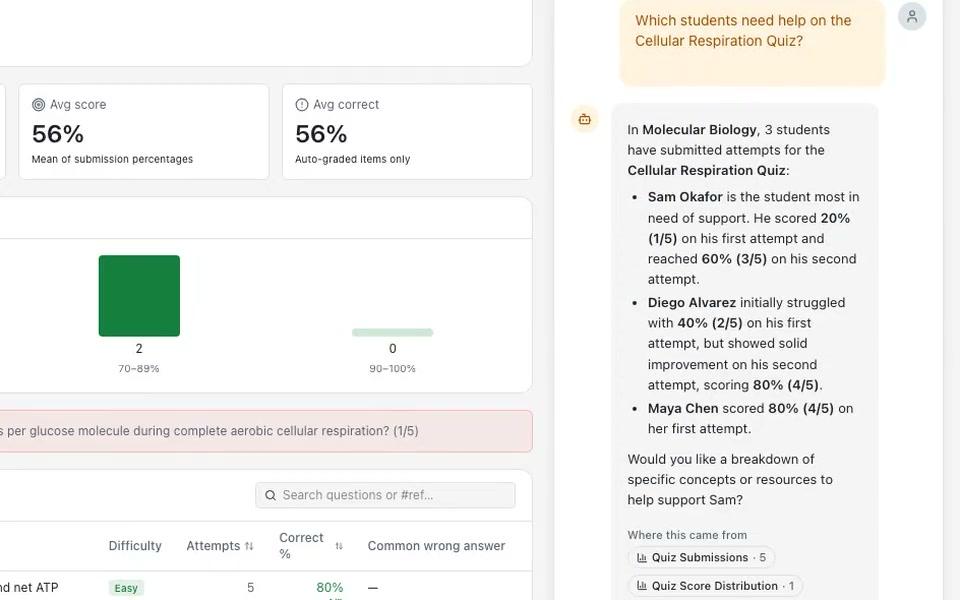Click the 80% correct value in table
The image size is (960, 600).
click(329, 588)
